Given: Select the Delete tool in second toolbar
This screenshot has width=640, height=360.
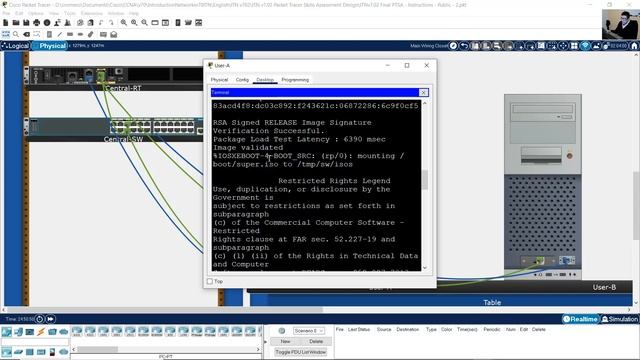Looking at the screenshot, I should point(27,34).
